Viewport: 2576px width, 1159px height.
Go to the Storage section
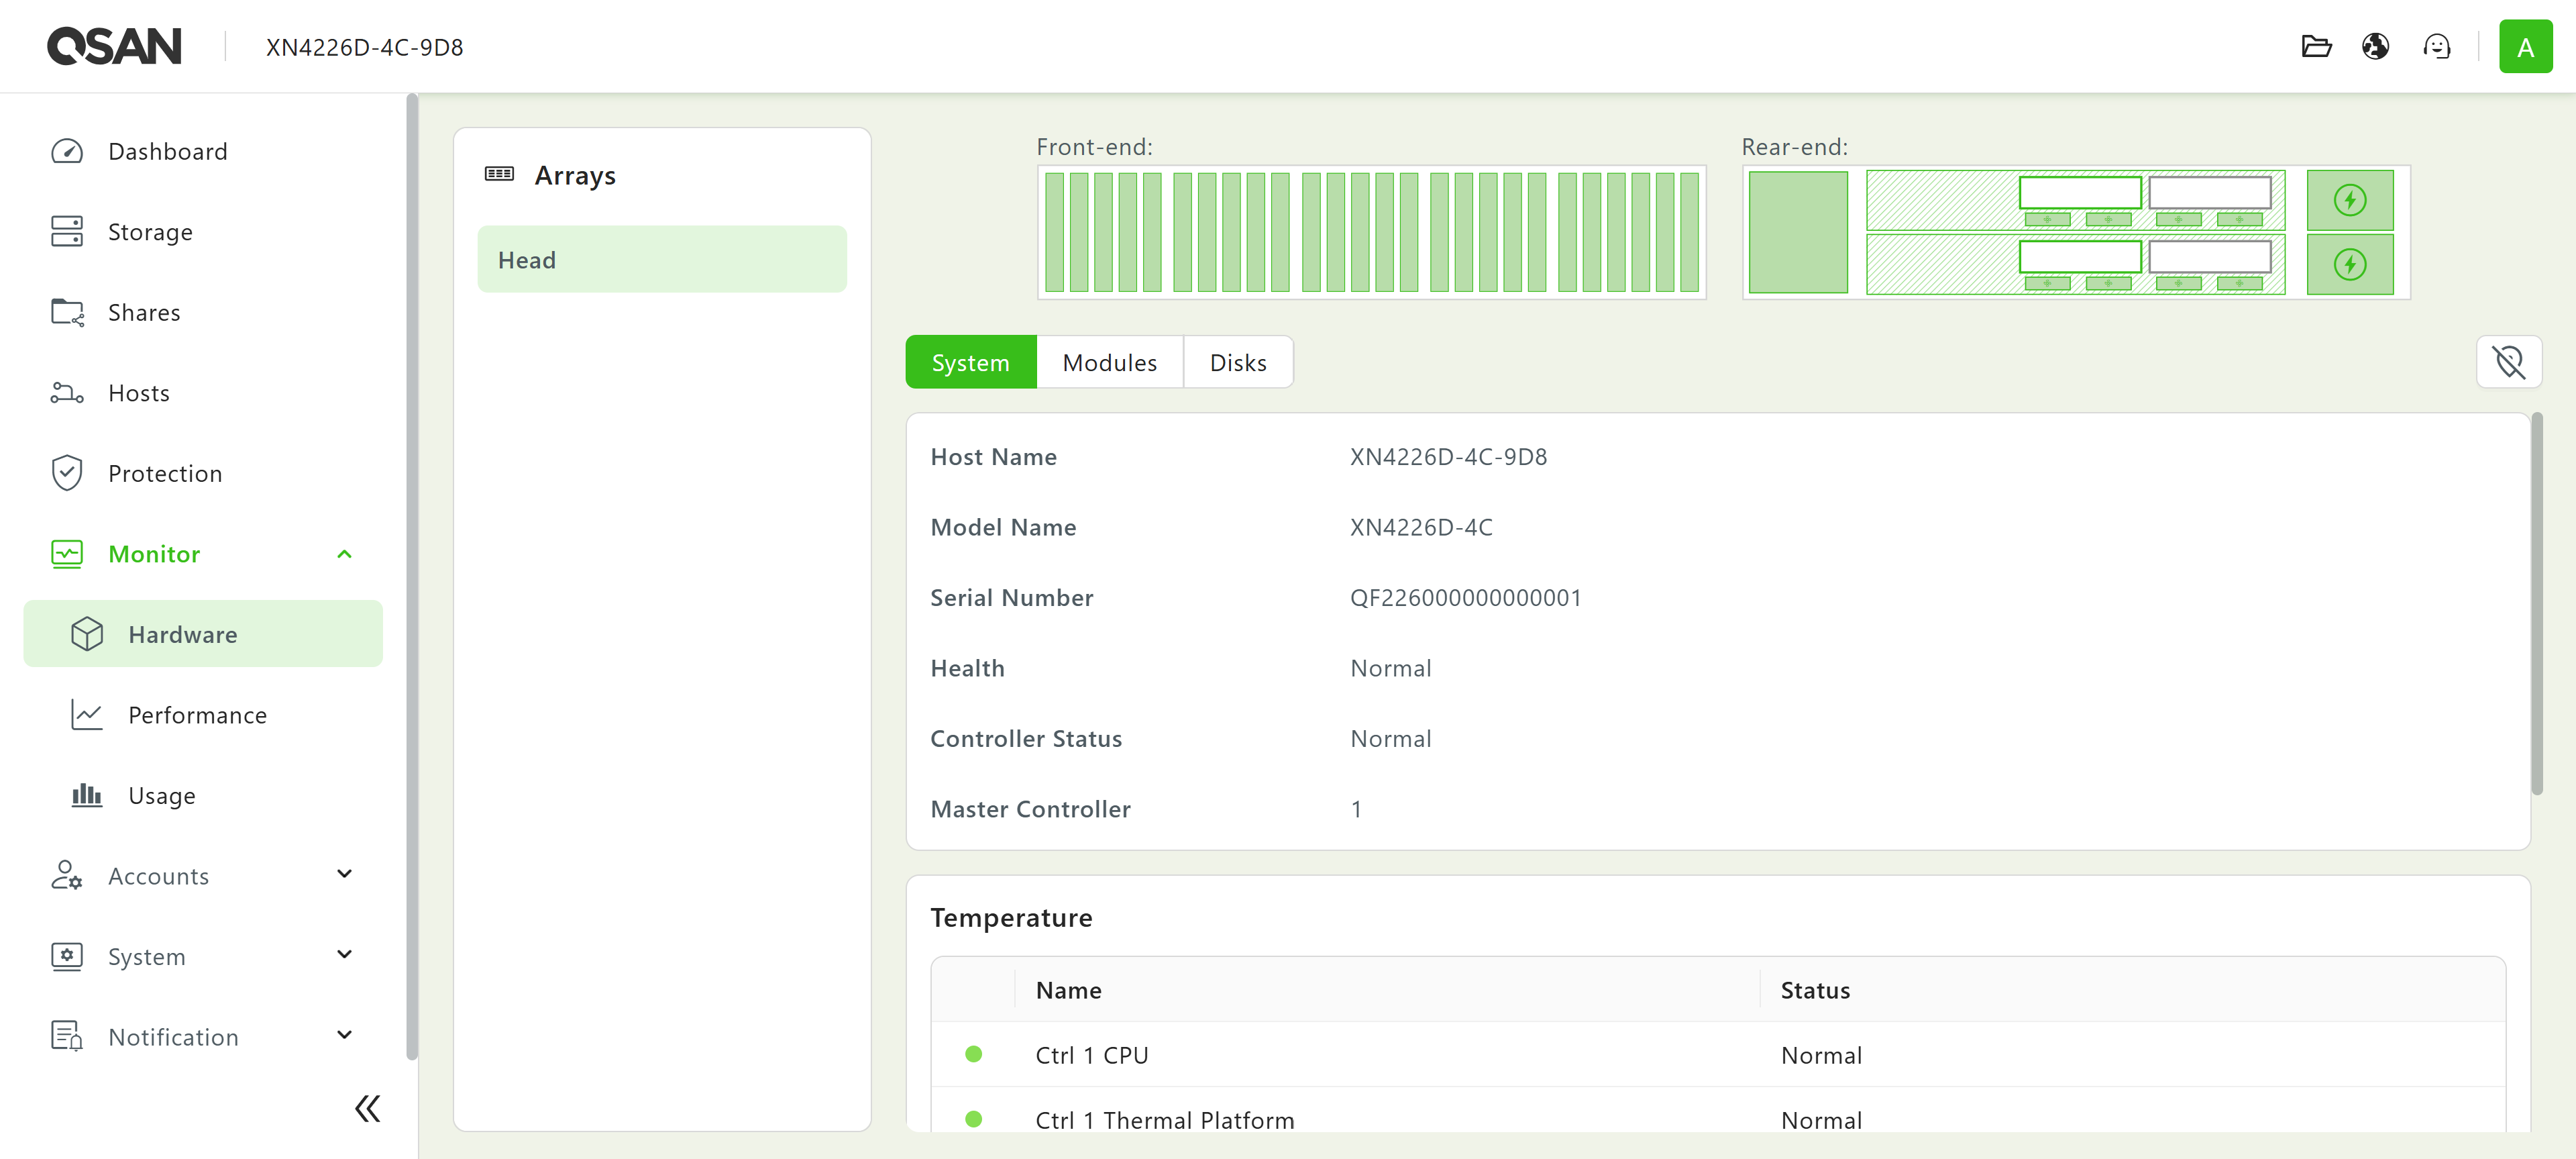[x=150, y=232]
